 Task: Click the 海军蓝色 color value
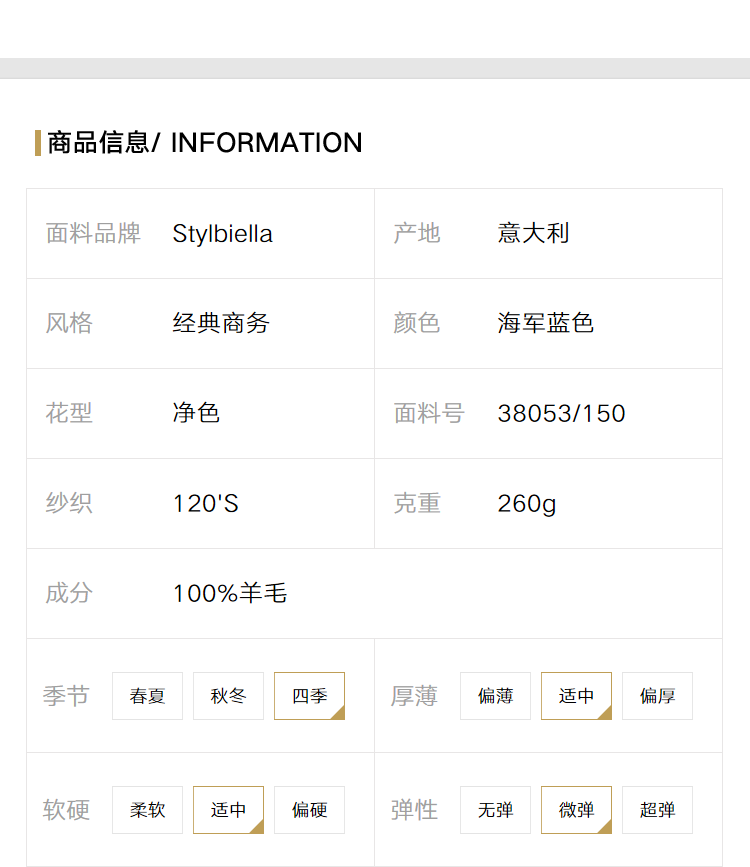pyautogui.click(x=545, y=323)
